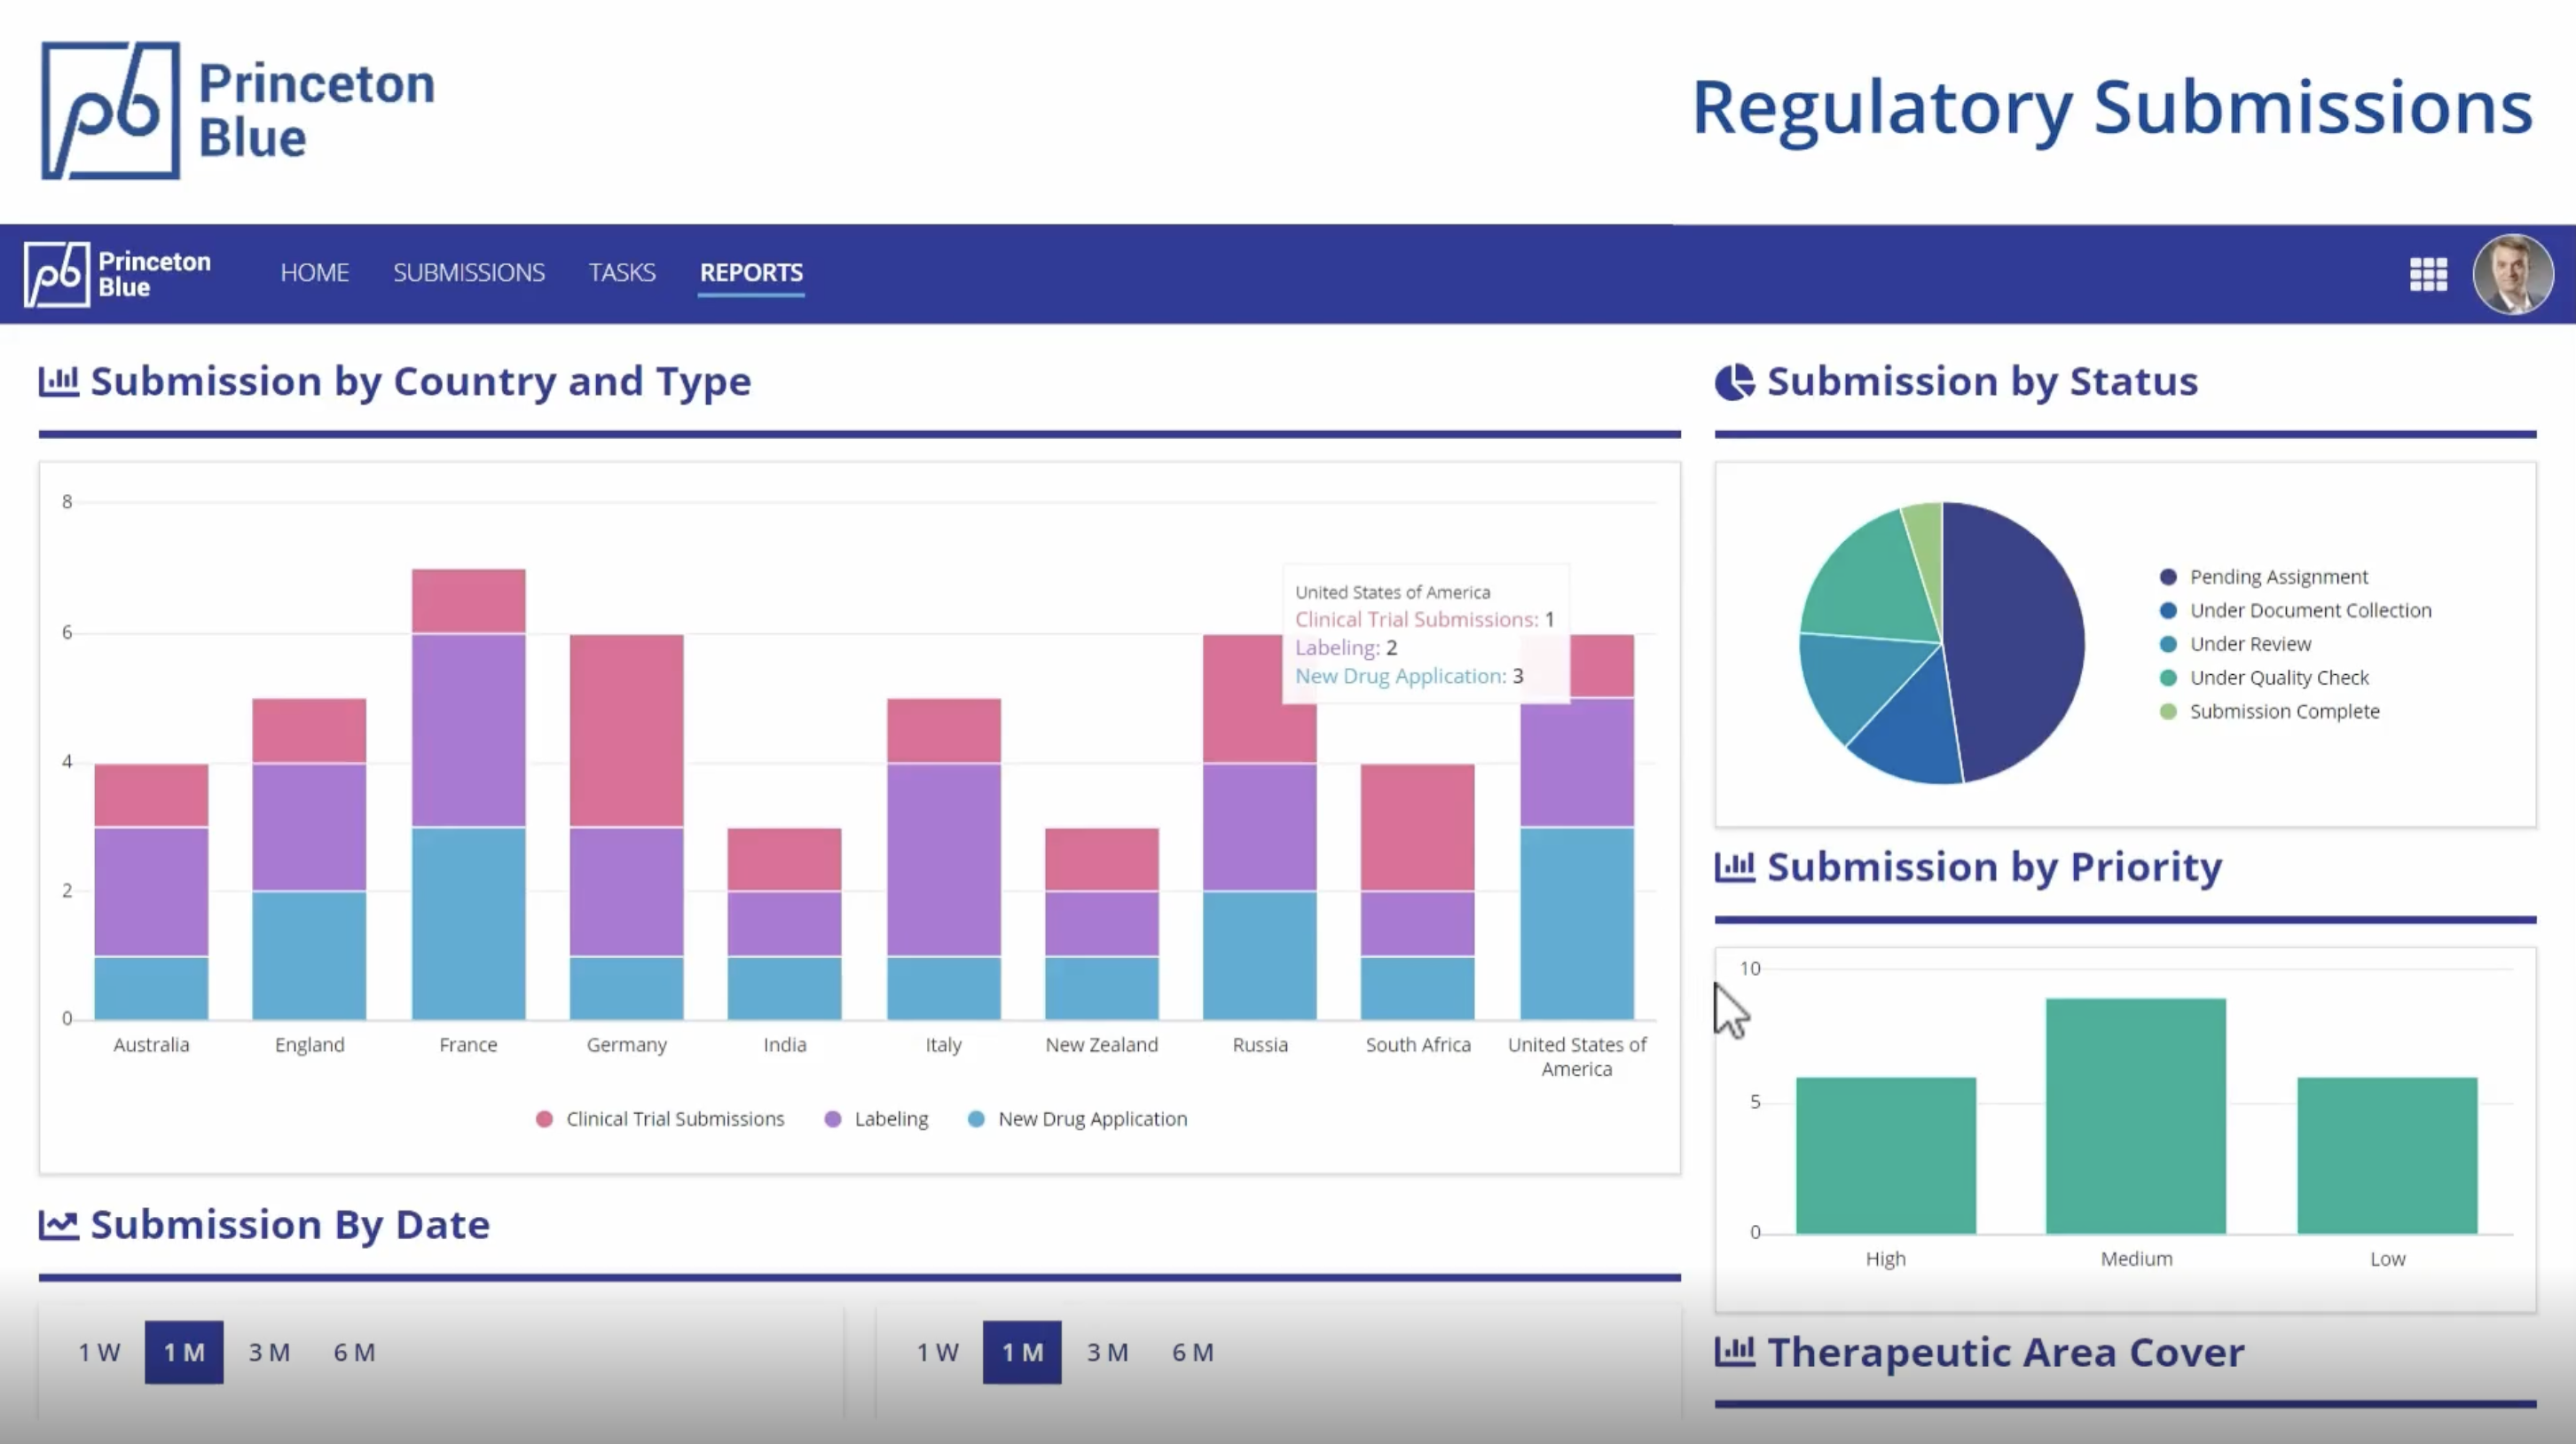Click chart icon beside Submission by Priority

click(1734, 866)
